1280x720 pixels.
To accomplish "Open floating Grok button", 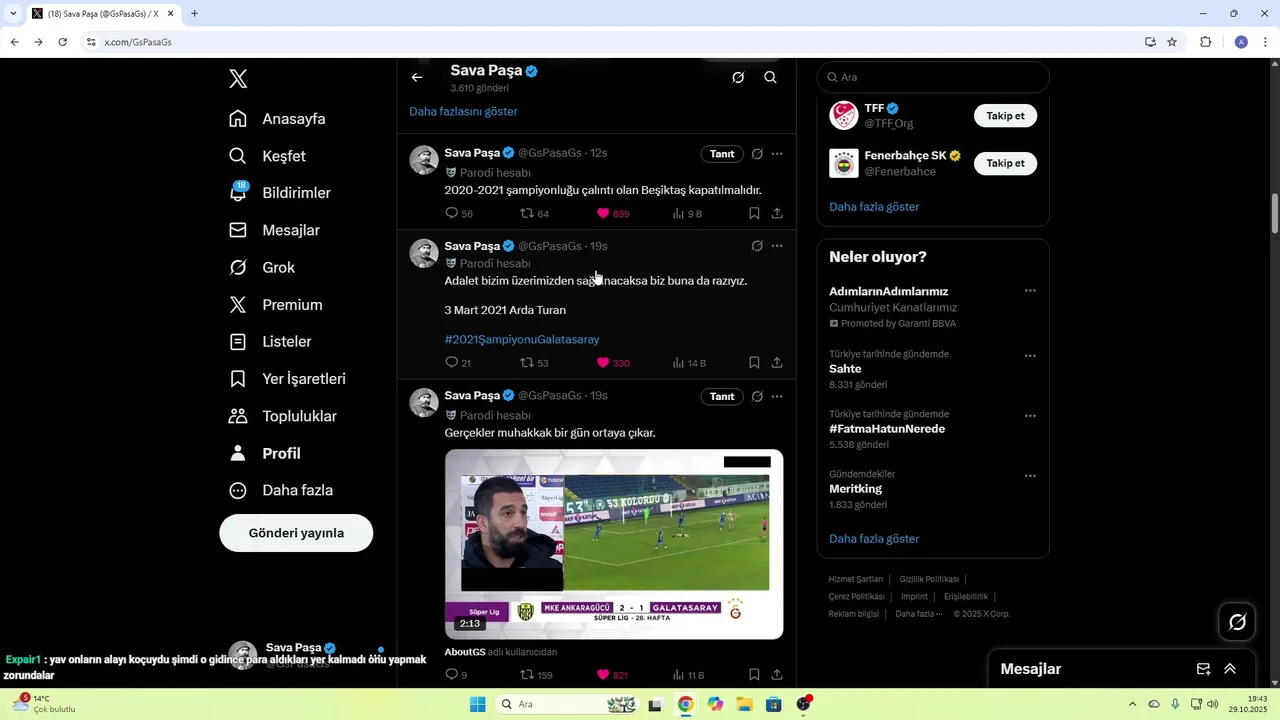I will pos(1237,622).
